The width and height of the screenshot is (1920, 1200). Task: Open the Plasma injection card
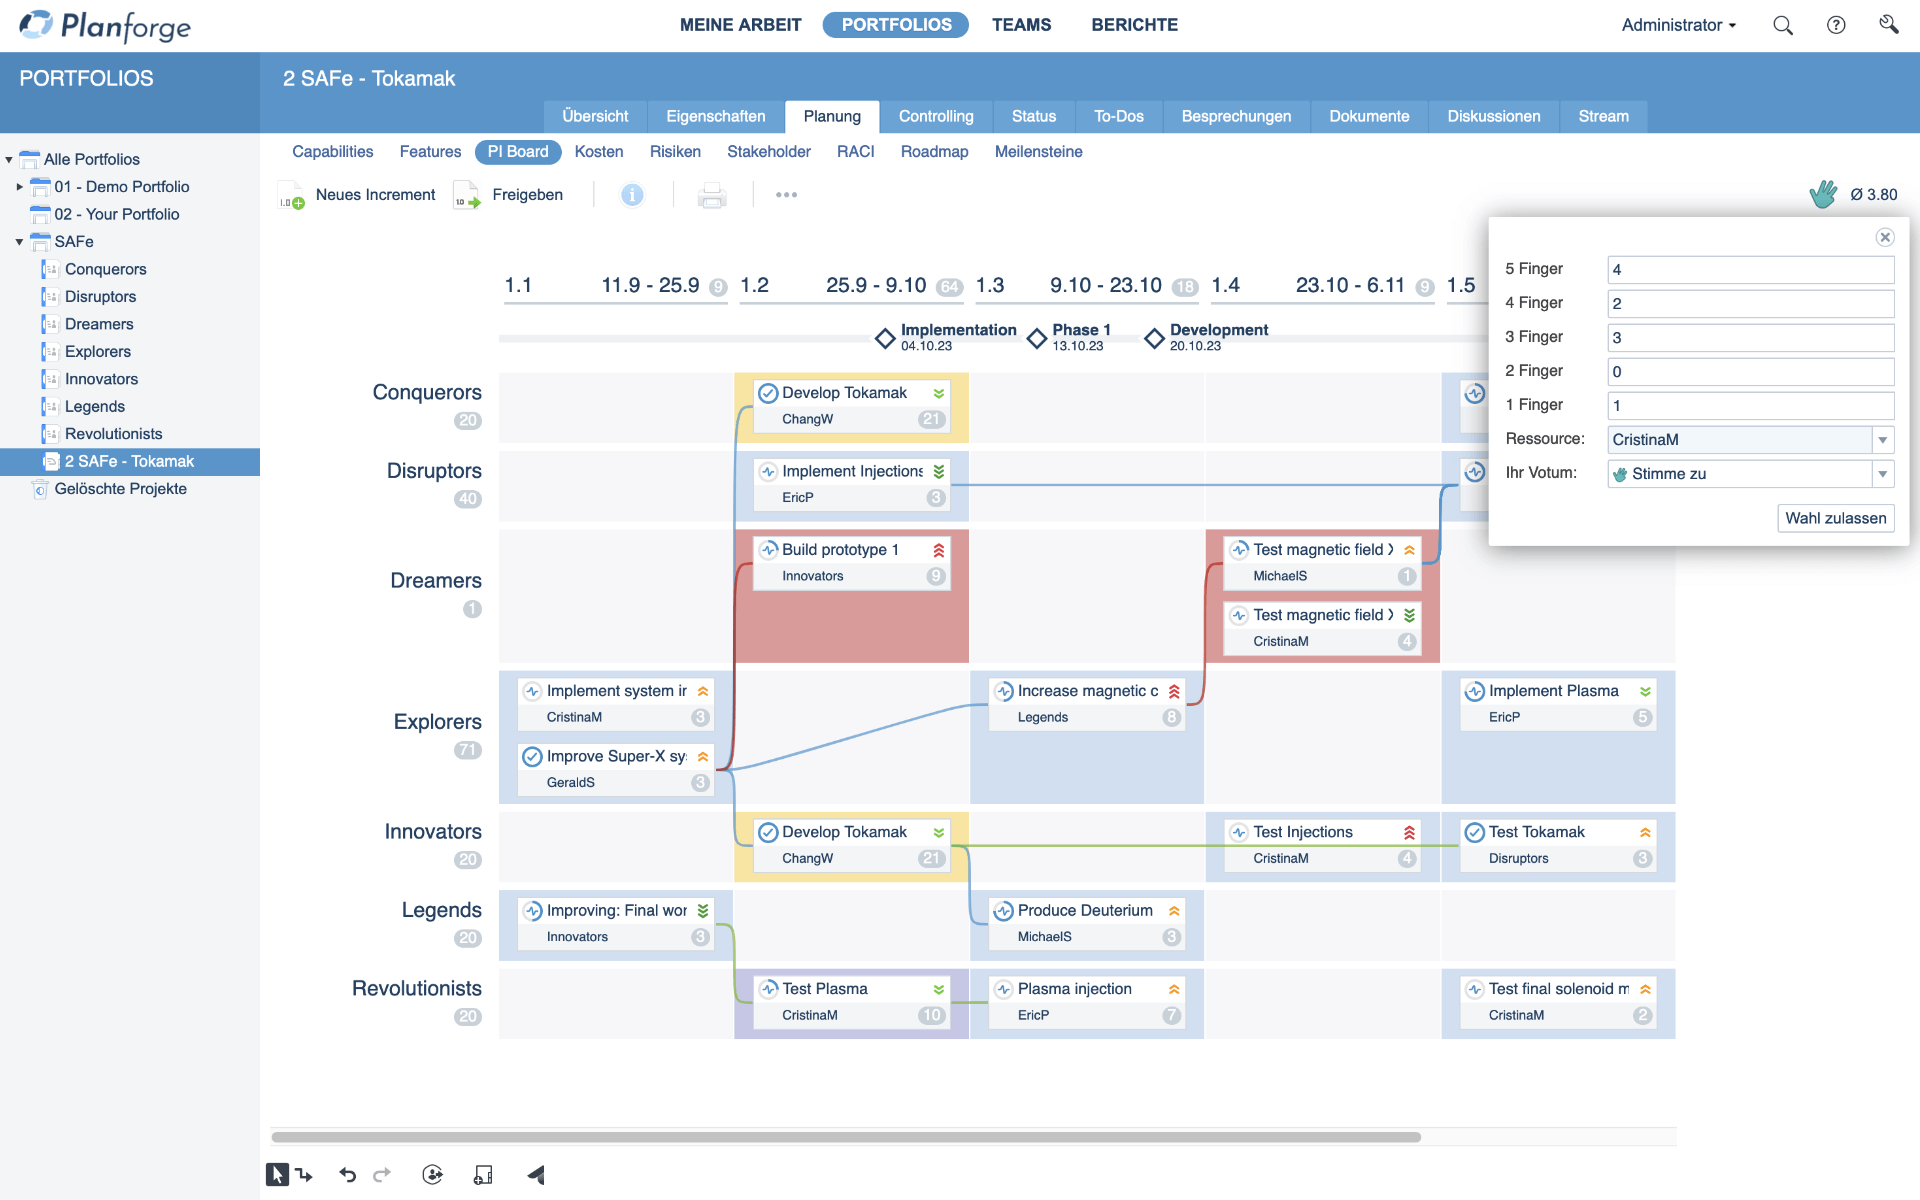pyautogui.click(x=1087, y=1002)
